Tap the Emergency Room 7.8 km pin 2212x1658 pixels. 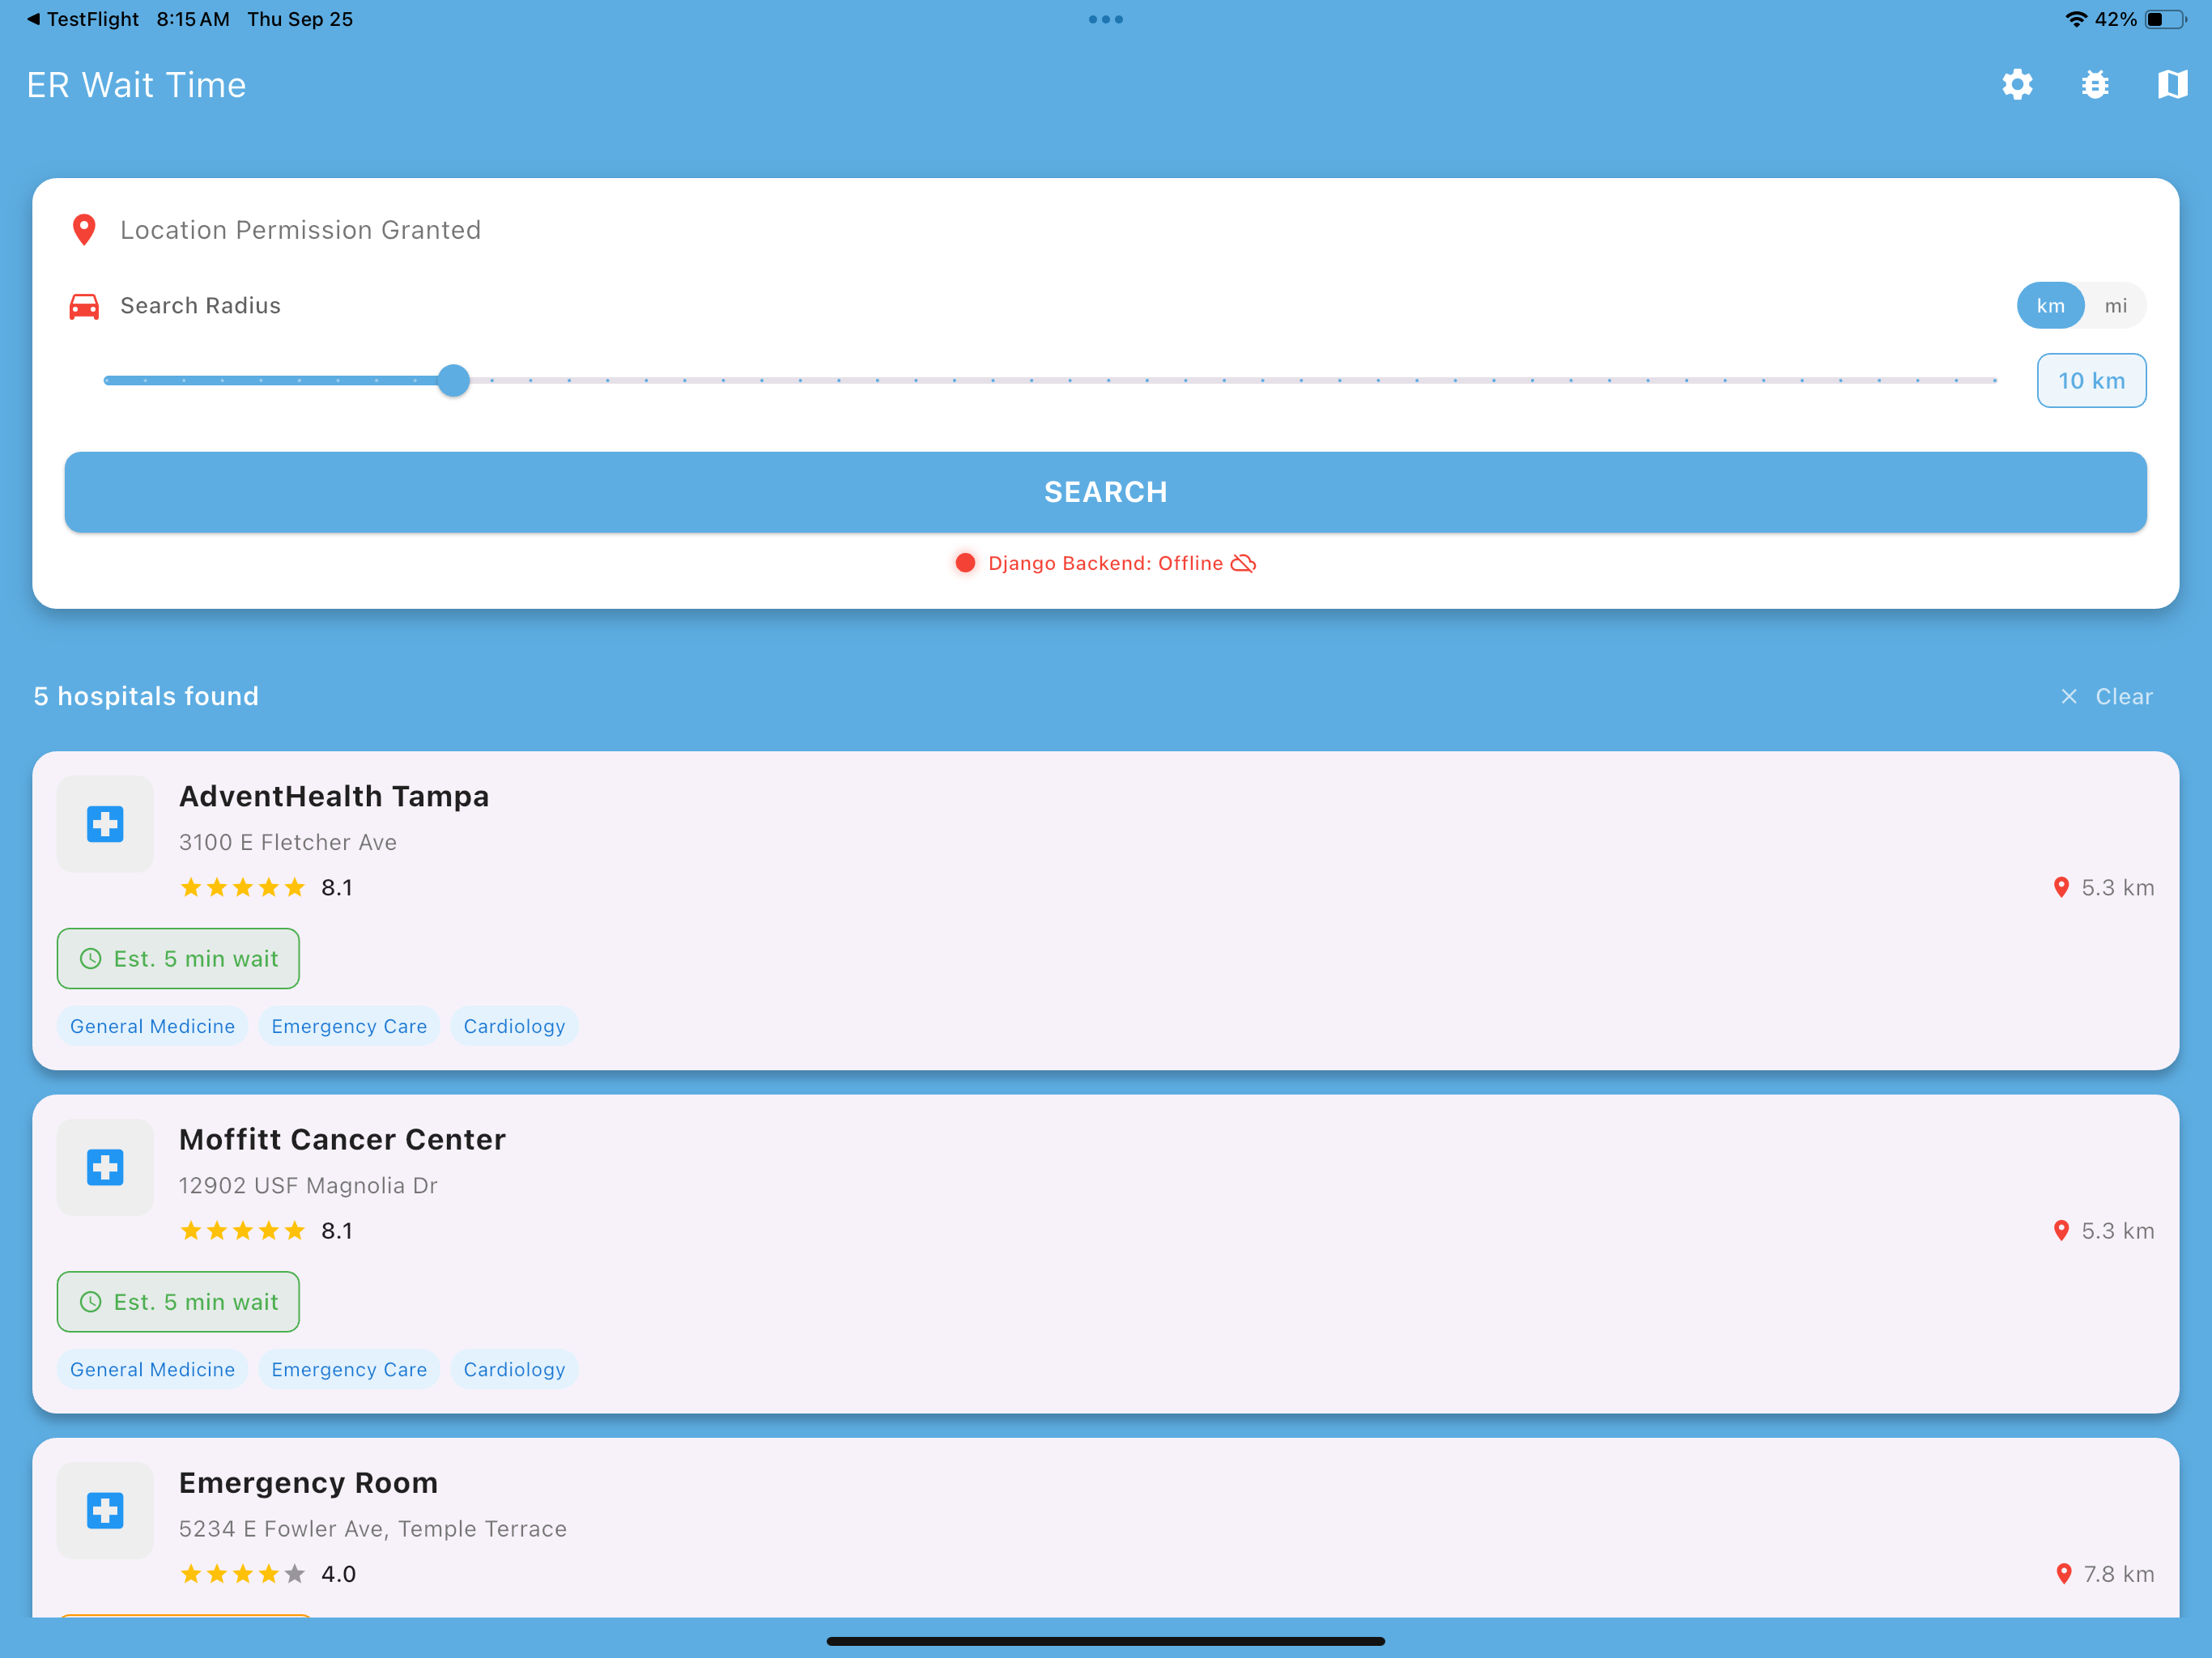click(2063, 1574)
